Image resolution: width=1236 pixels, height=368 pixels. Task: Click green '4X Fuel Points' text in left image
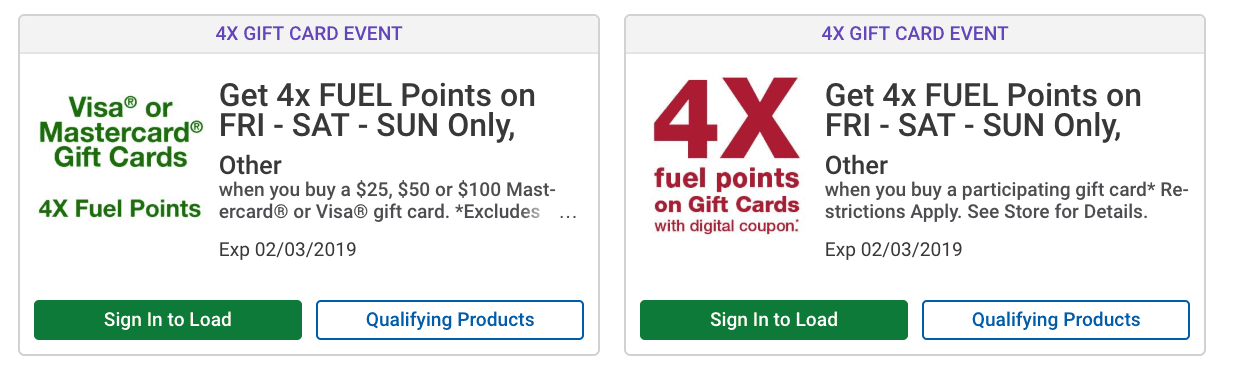click(x=120, y=209)
